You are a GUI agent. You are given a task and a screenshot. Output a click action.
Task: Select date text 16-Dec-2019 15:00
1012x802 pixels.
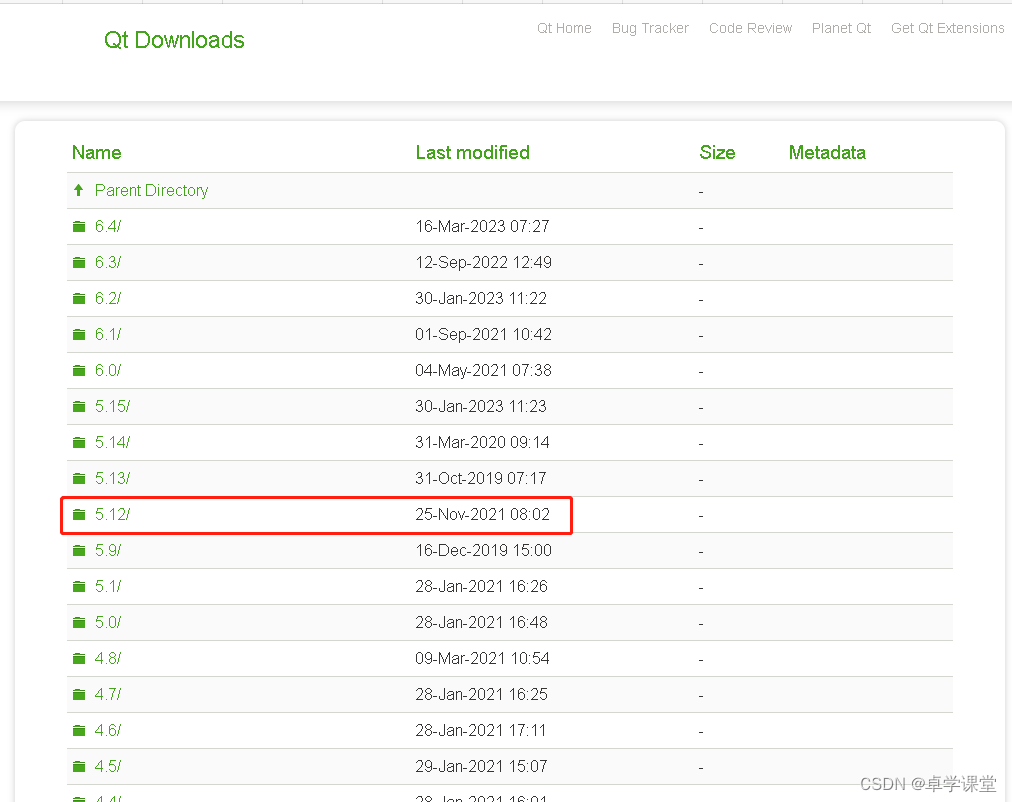pos(483,551)
